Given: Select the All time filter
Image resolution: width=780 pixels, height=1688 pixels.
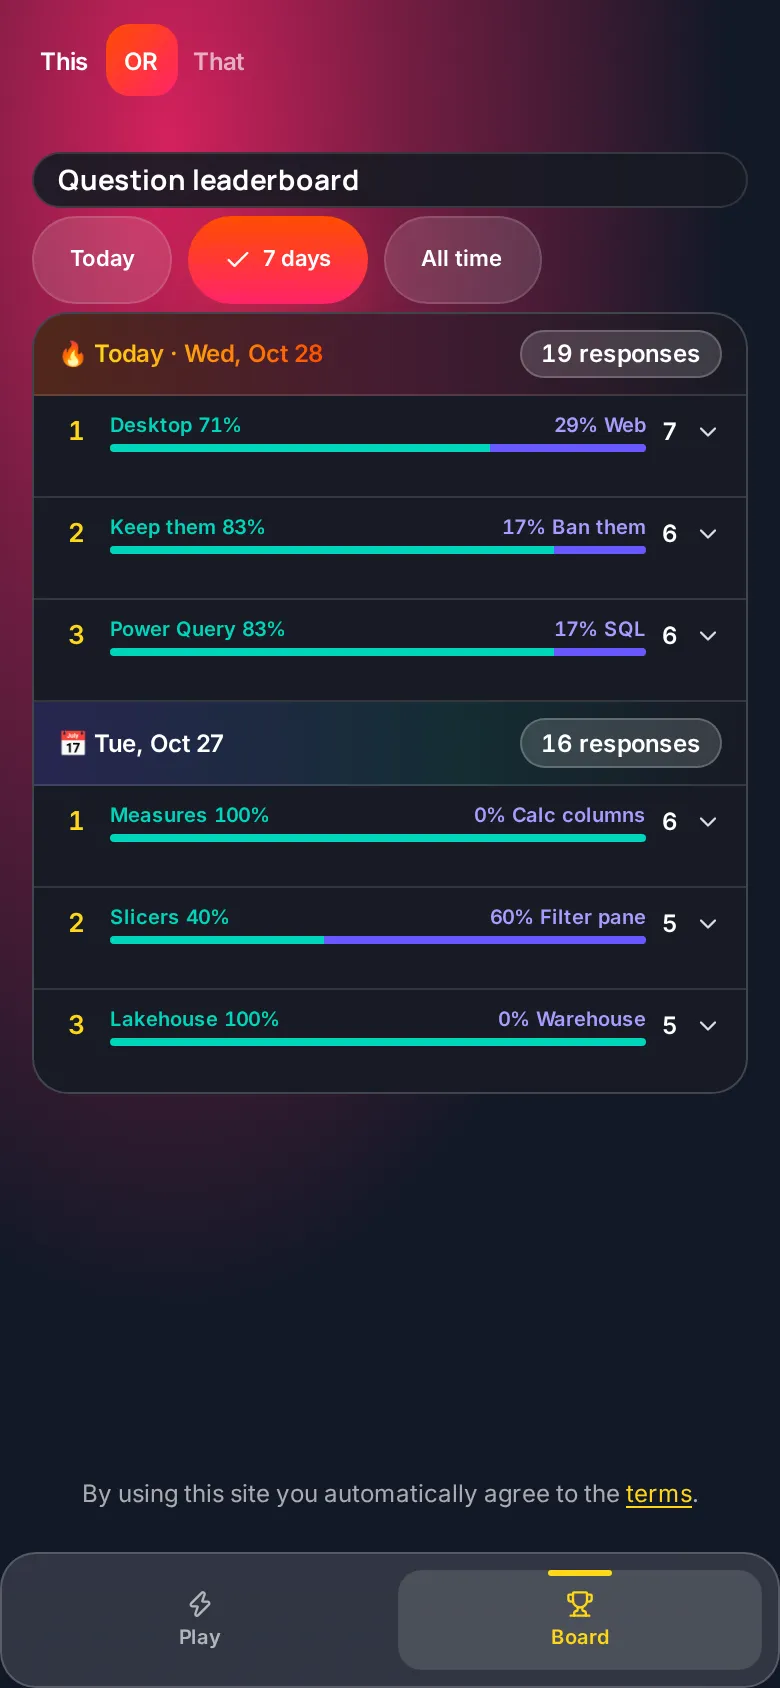Looking at the screenshot, I should [x=462, y=260].
